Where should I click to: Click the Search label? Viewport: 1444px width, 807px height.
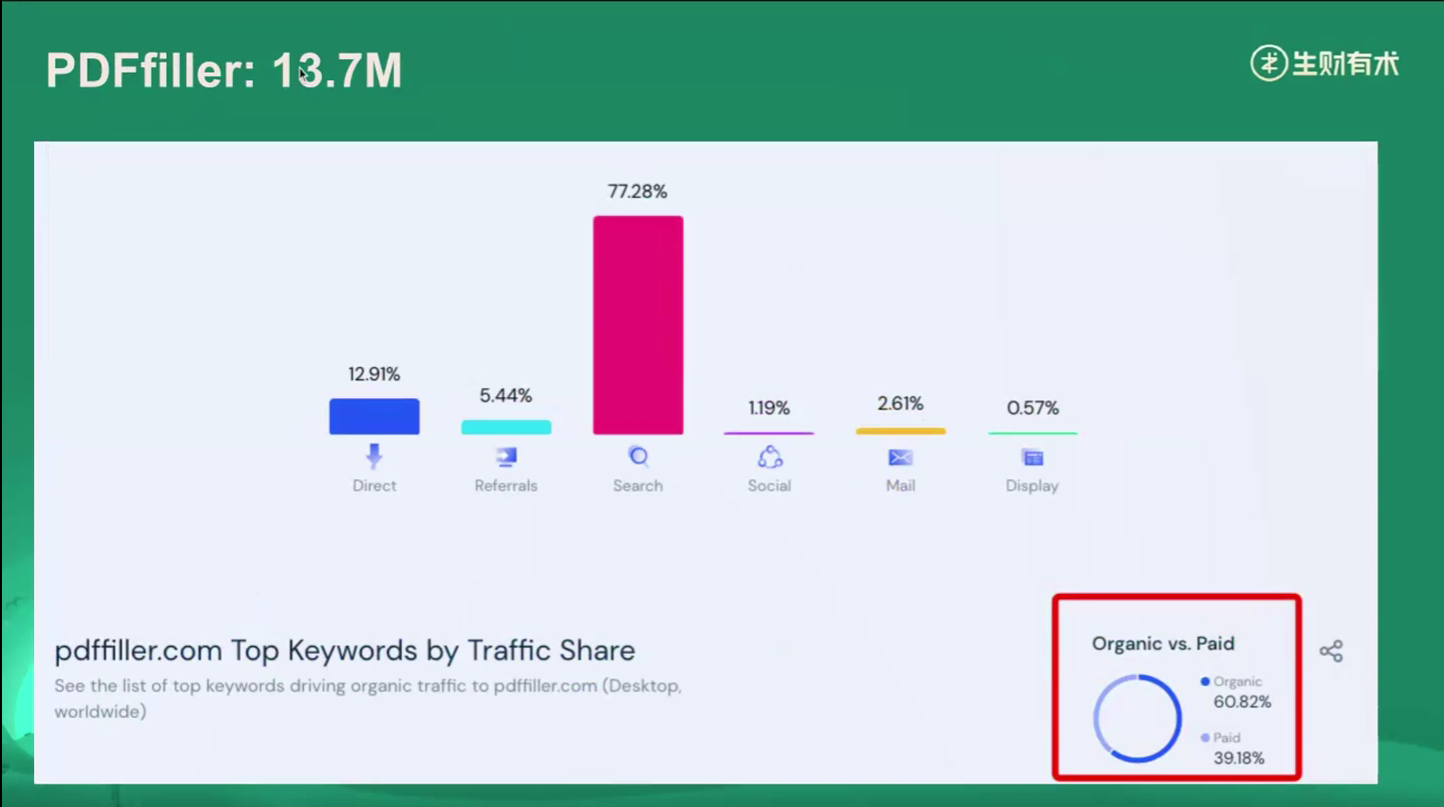tap(638, 486)
